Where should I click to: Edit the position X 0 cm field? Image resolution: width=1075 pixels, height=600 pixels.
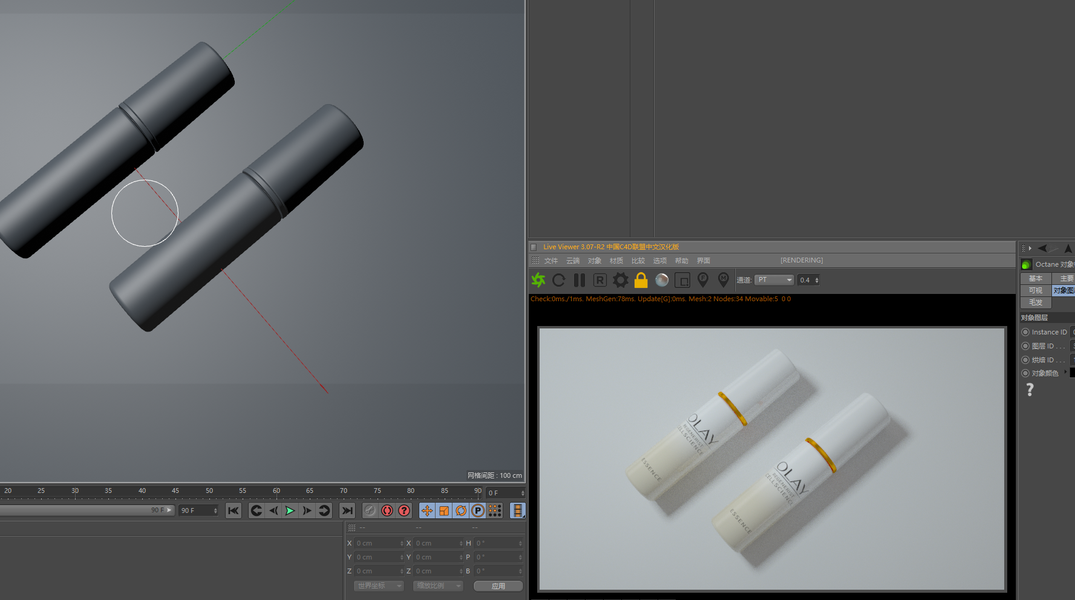pyautogui.click(x=380, y=543)
